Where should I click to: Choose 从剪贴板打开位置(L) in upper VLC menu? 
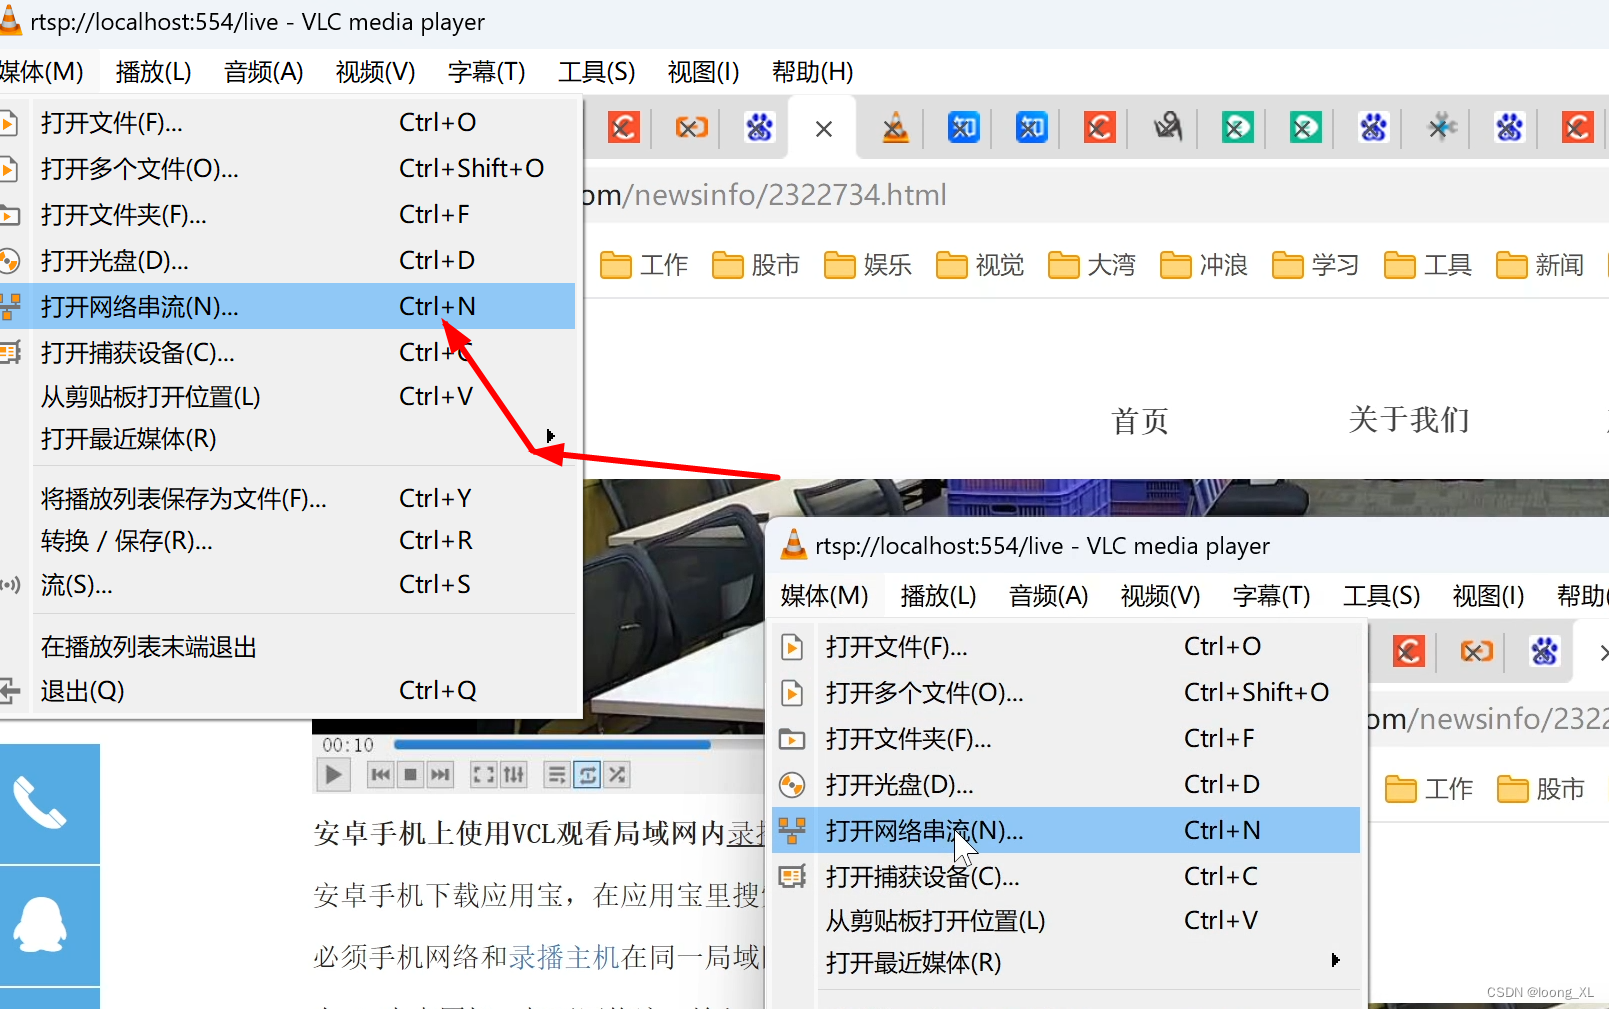point(288,397)
